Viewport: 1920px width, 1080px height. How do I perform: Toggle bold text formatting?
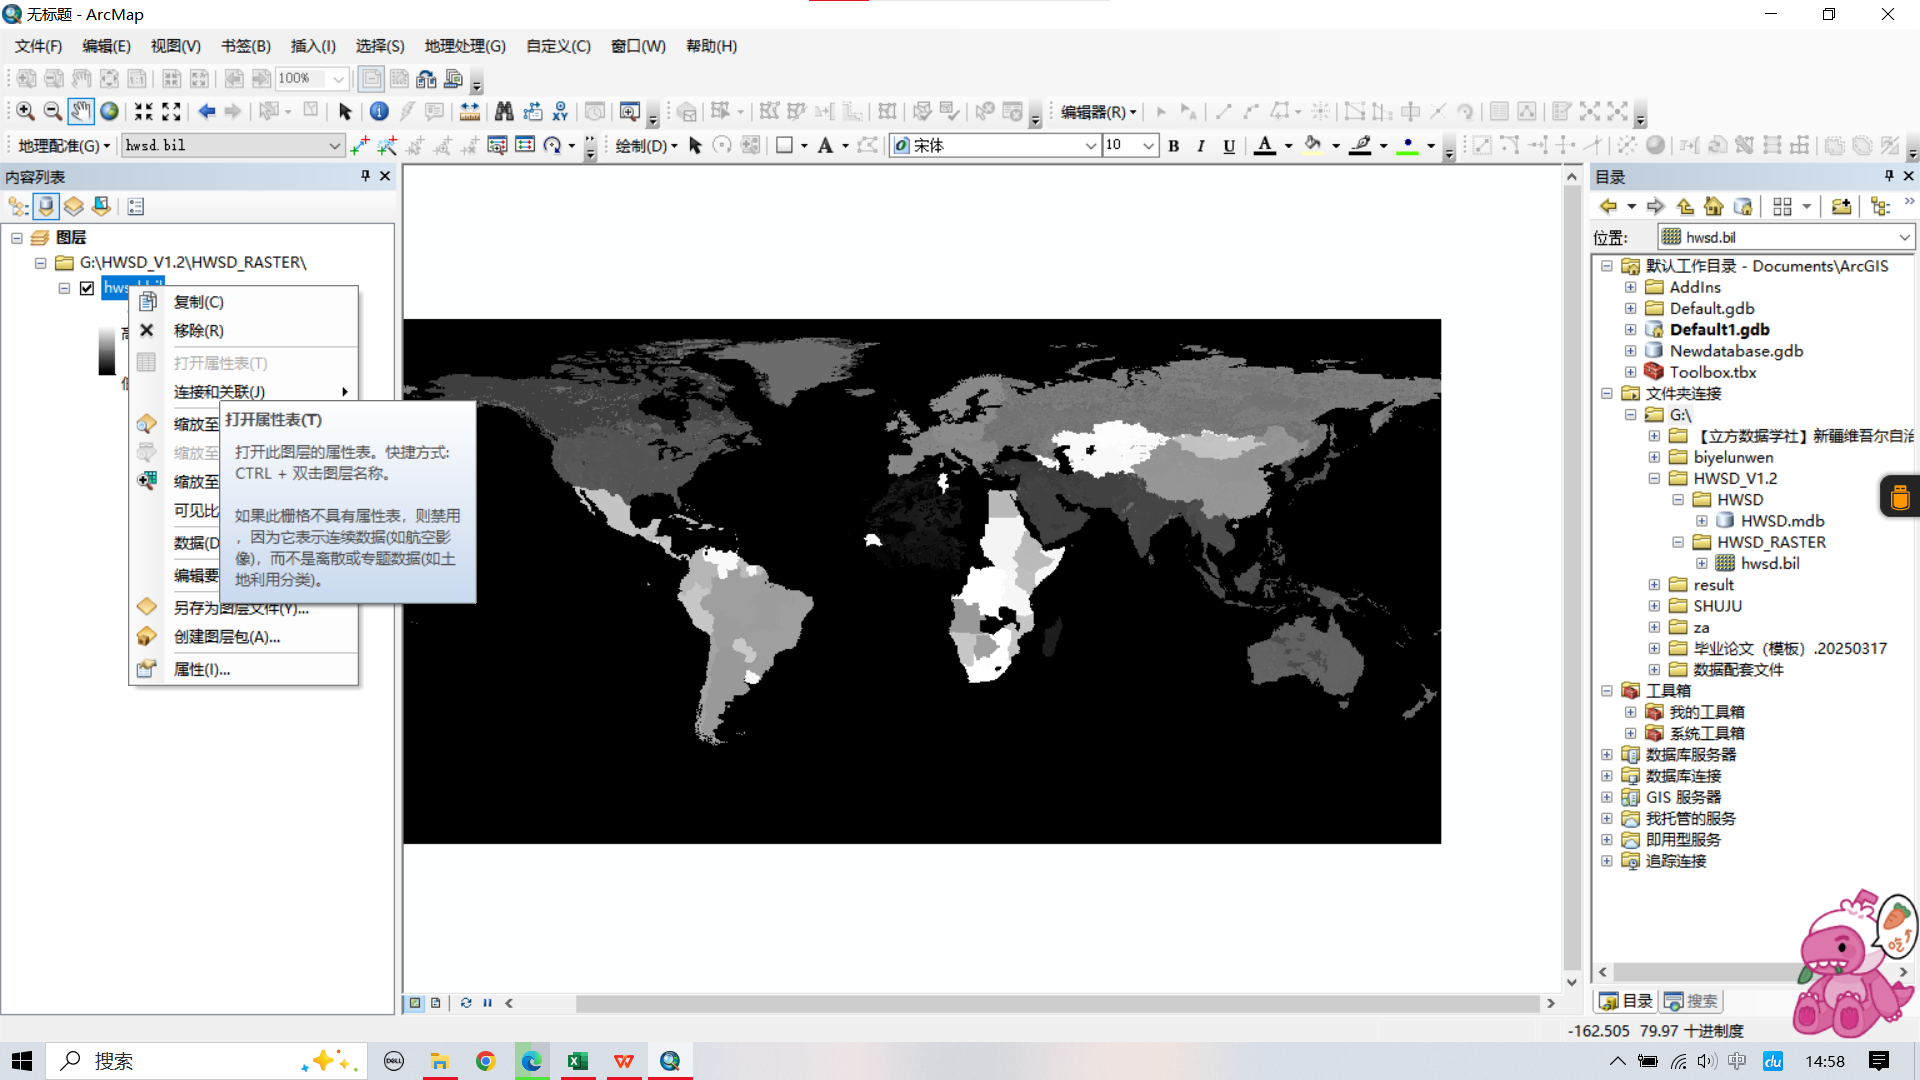1174,146
